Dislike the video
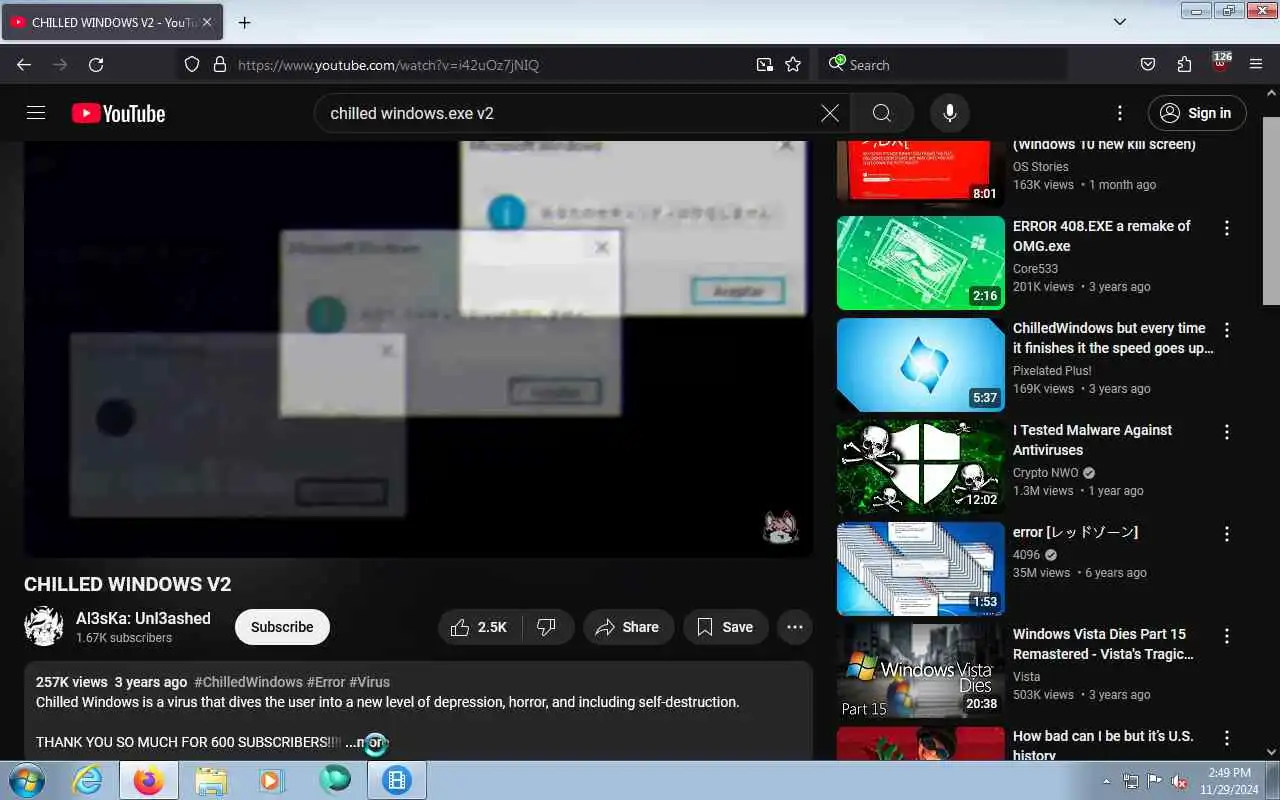1280x800 pixels. (x=547, y=627)
